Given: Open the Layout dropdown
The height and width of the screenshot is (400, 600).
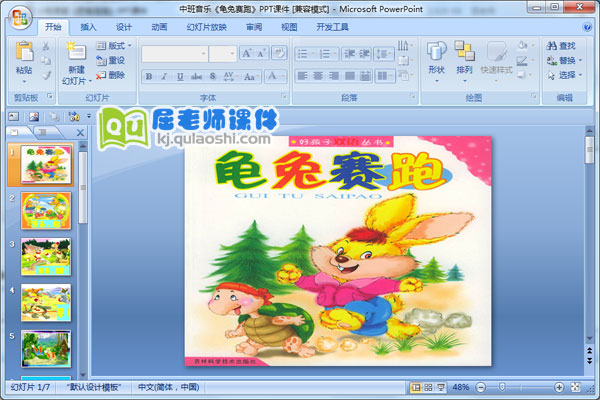Looking at the screenshot, I should [x=114, y=46].
